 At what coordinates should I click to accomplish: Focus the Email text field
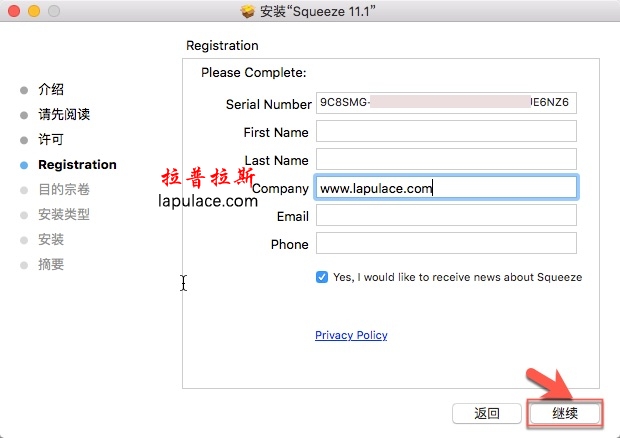(446, 215)
